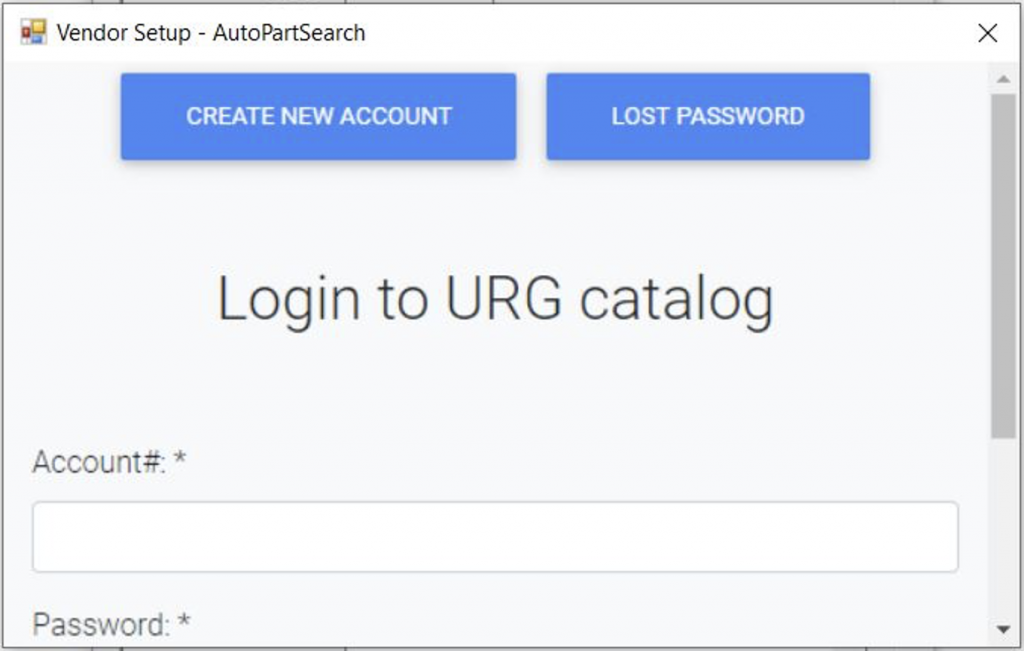Click the word URG in the heading

(503, 298)
